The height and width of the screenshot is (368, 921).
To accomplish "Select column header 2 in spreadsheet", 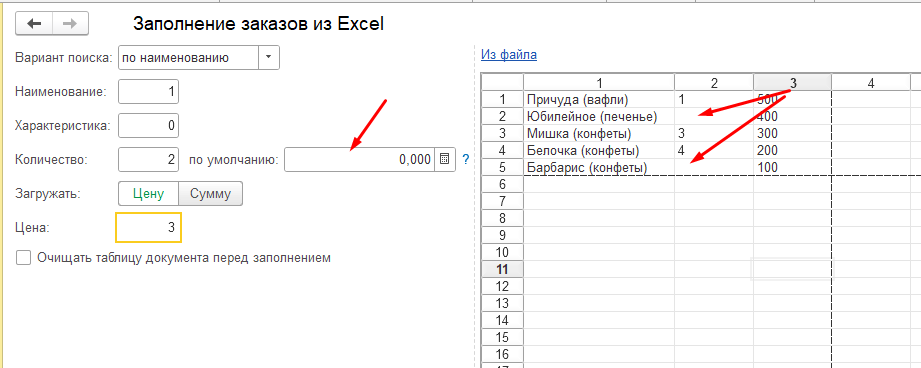I will 714,83.
